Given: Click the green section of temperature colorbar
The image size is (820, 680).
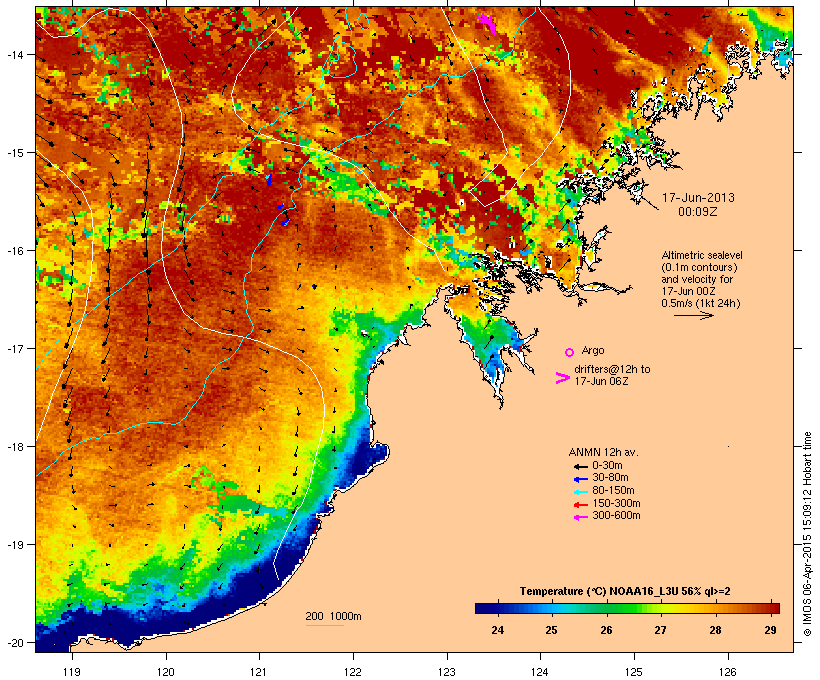Looking at the screenshot, I should (x=622, y=608).
